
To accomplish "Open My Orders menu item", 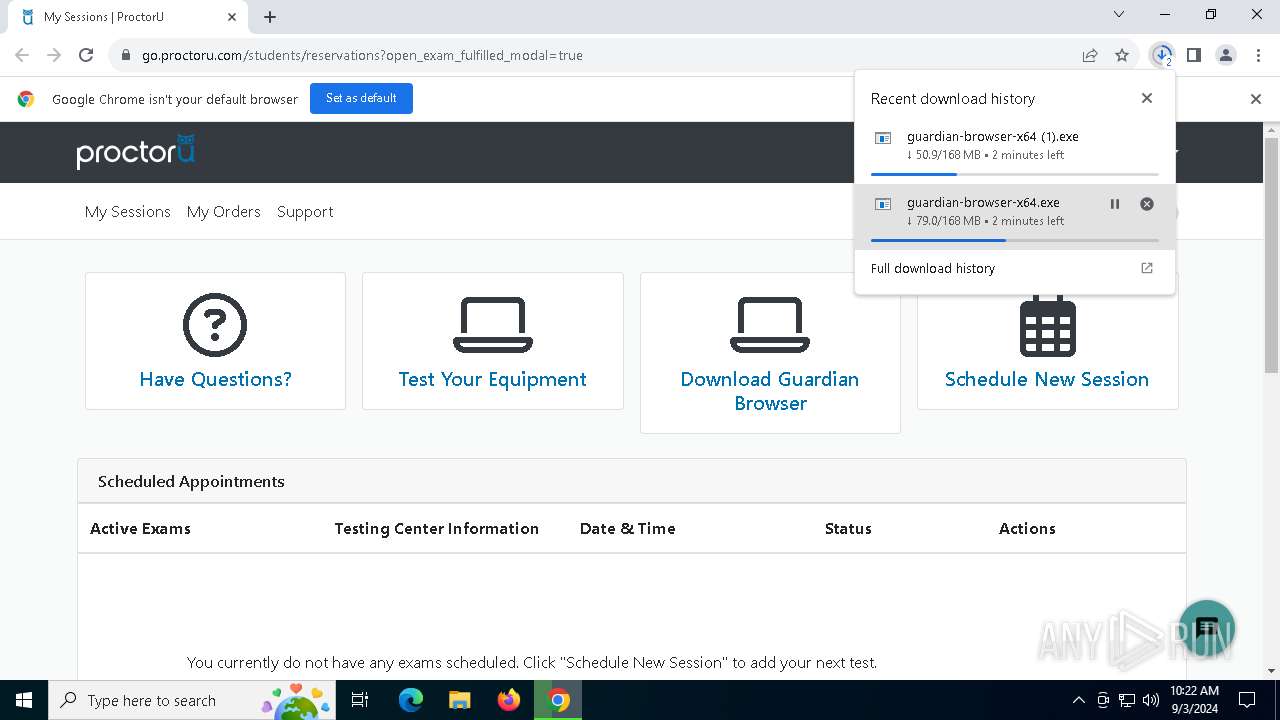I will (x=224, y=212).
